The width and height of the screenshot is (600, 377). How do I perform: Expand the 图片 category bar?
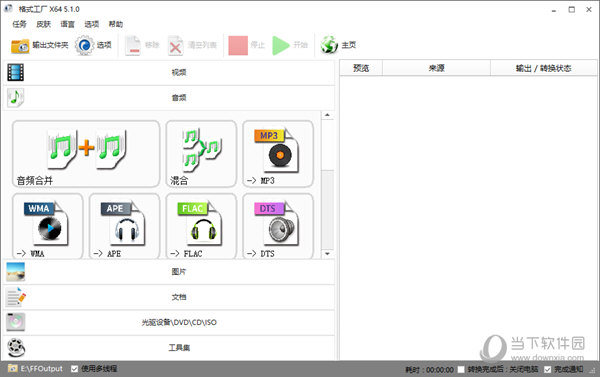click(169, 272)
